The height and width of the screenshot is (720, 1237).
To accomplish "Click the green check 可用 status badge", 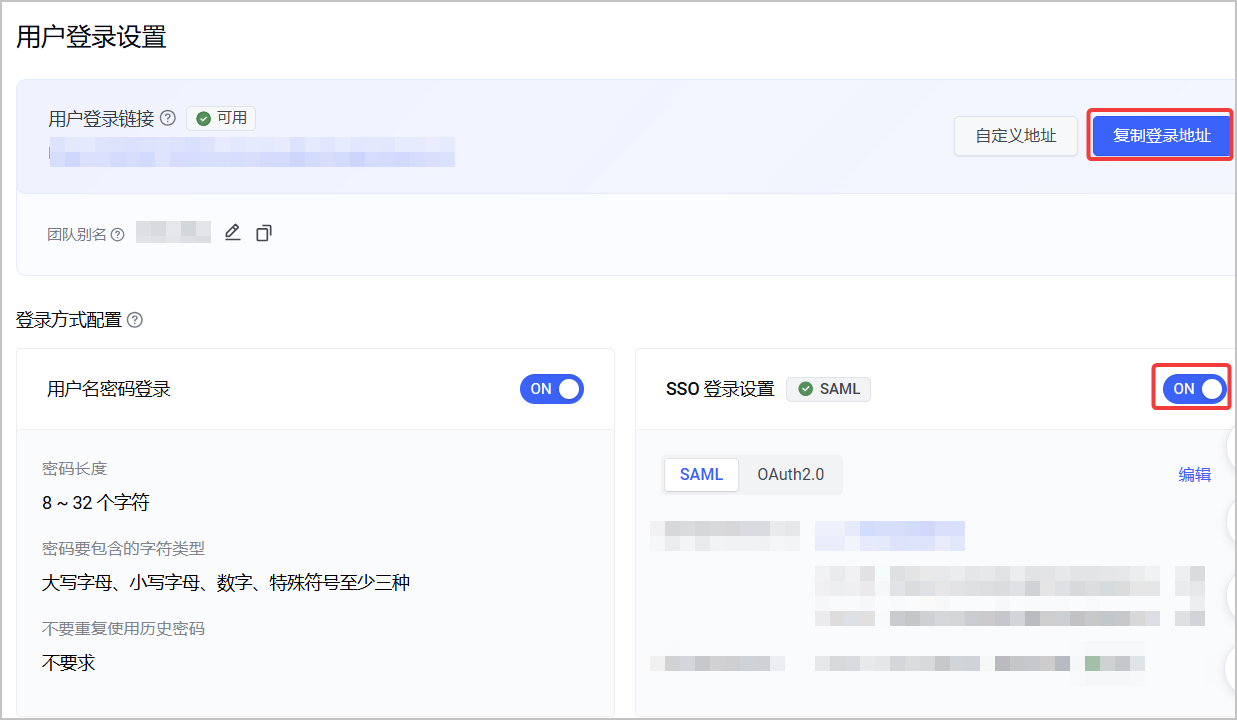I will [221, 118].
